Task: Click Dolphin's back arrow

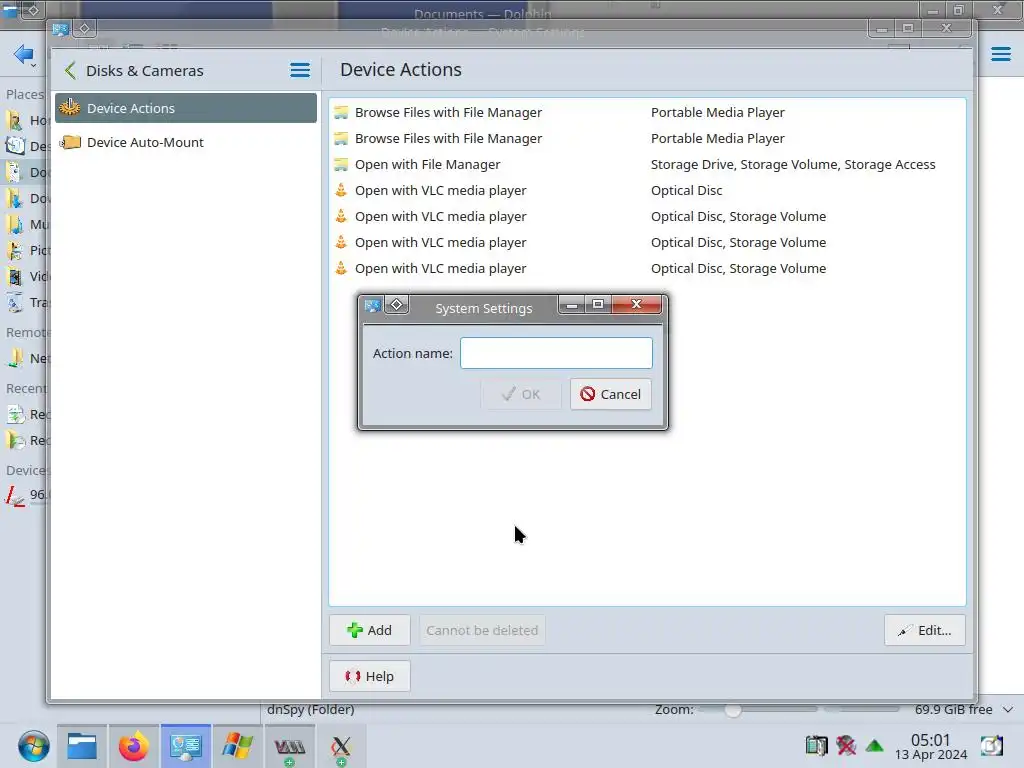Action: (24, 54)
